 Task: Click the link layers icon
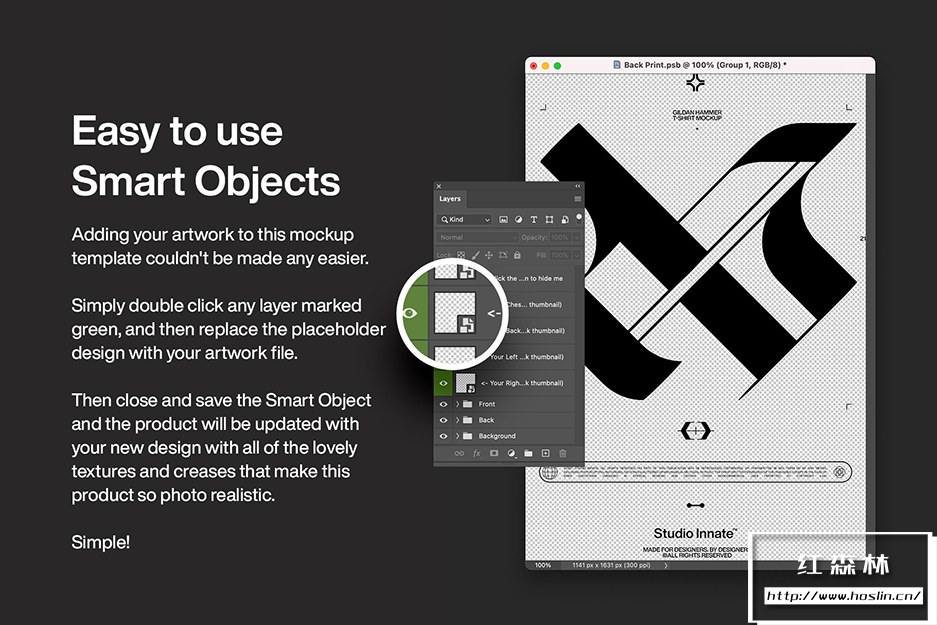point(459,454)
